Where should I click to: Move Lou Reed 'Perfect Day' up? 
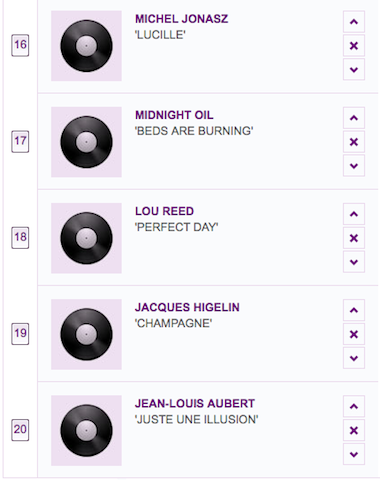(x=354, y=214)
